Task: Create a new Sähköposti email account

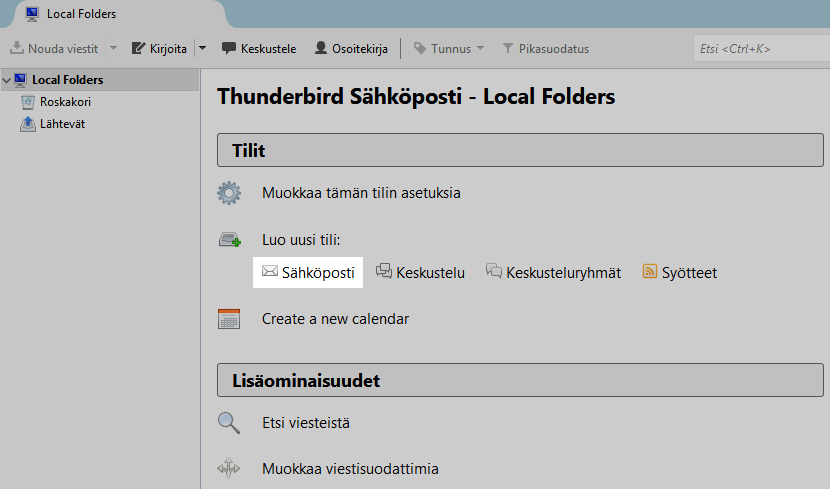Action: 308,273
